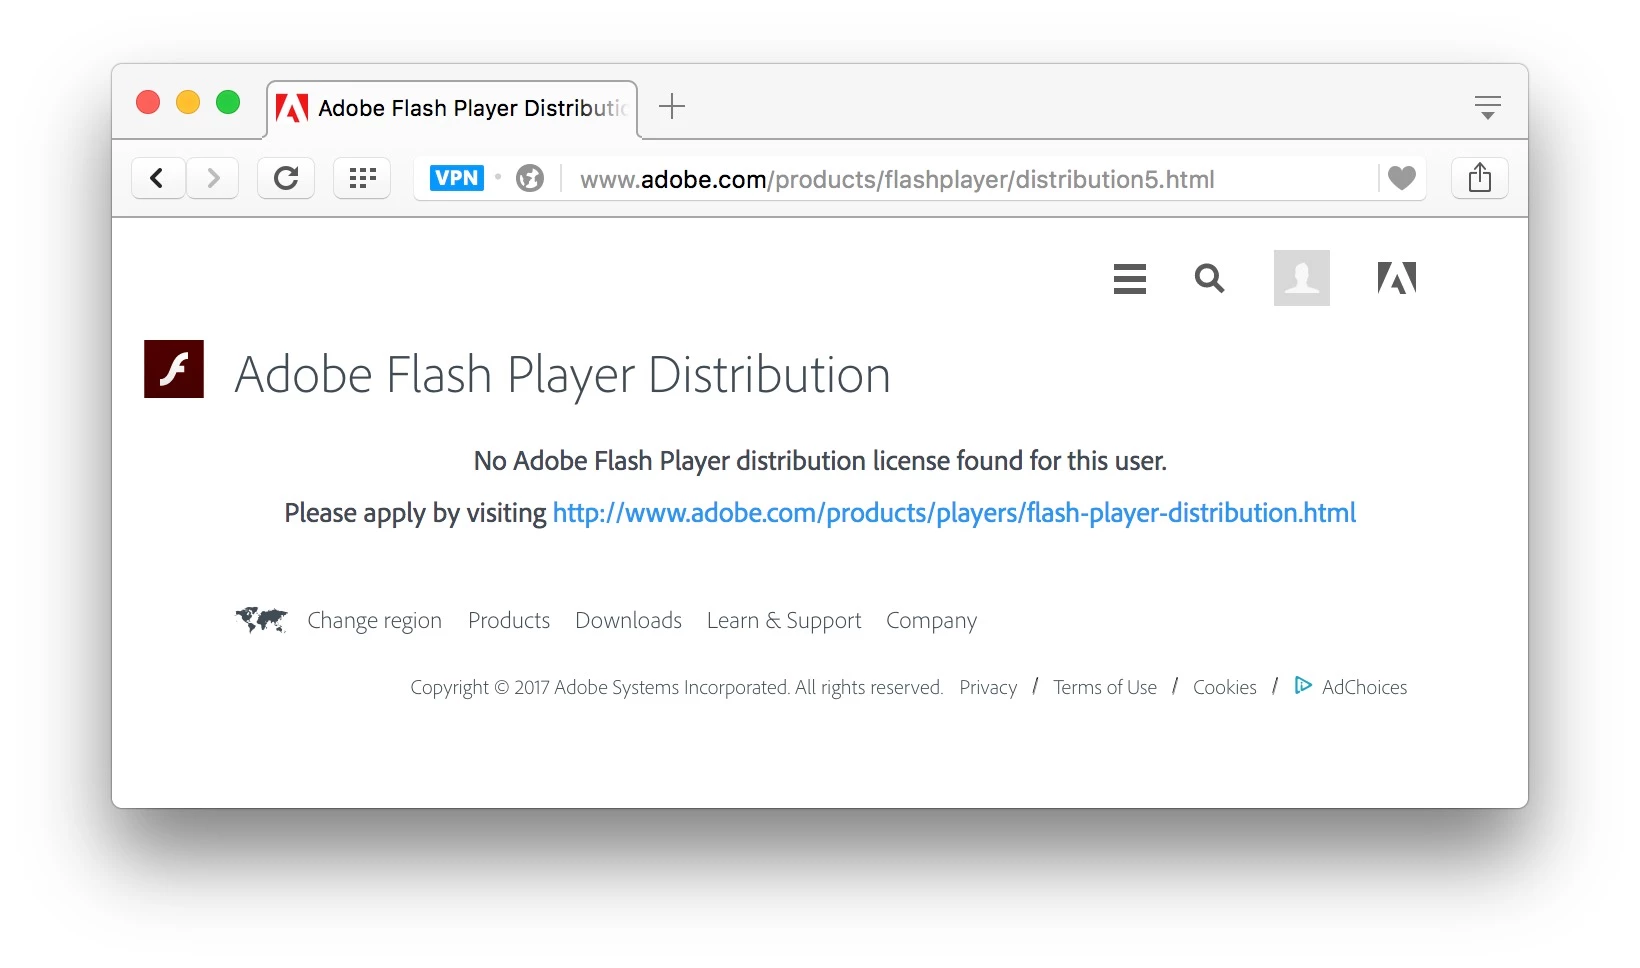This screenshot has width=1640, height=968.
Task: Toggle the VPN badge in address bar
Action: [x=457, y=178]
